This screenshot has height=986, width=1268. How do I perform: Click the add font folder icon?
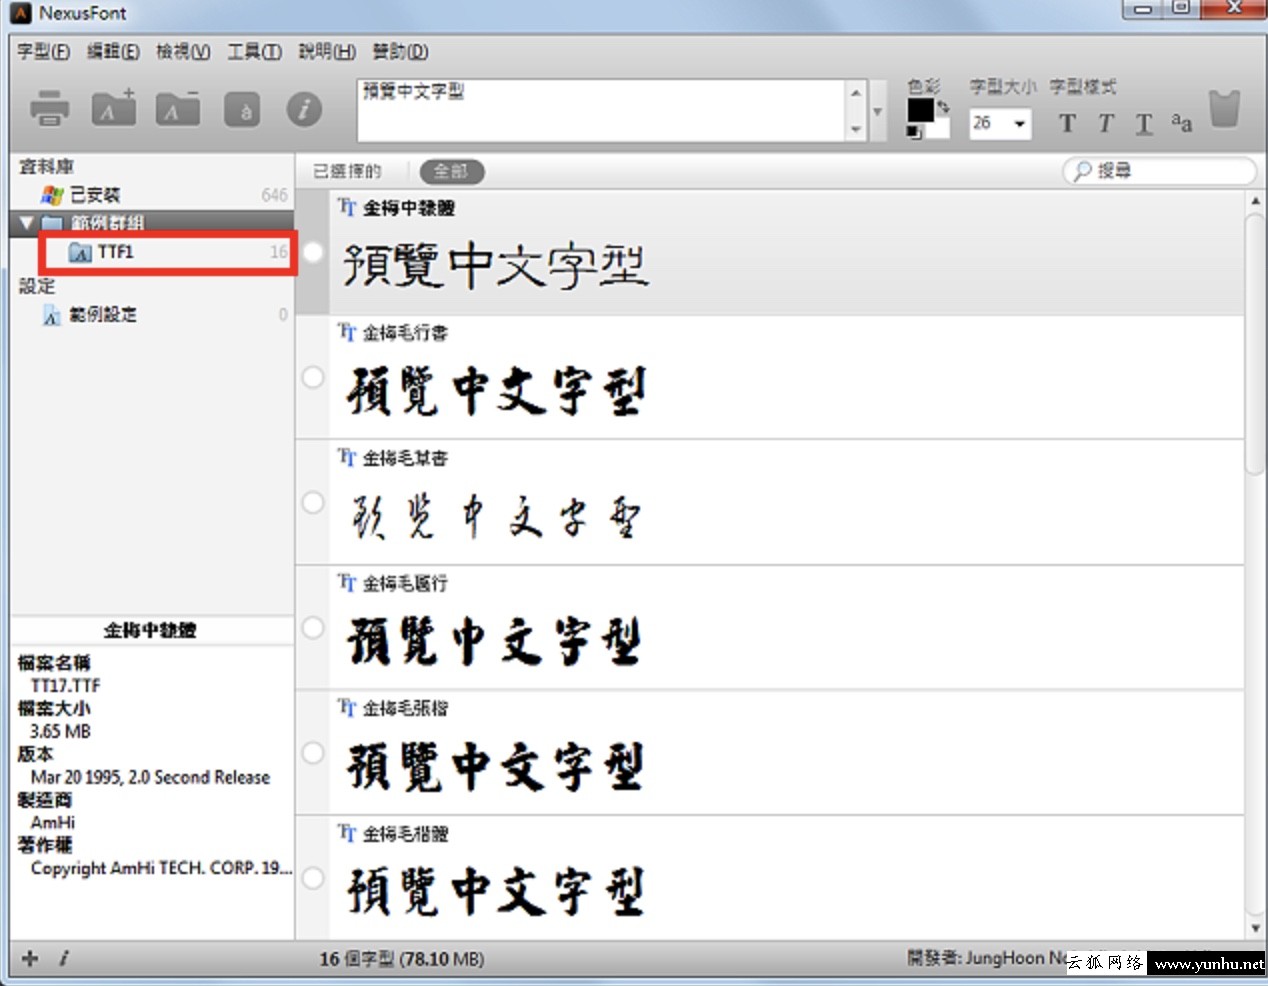point(113,107)
